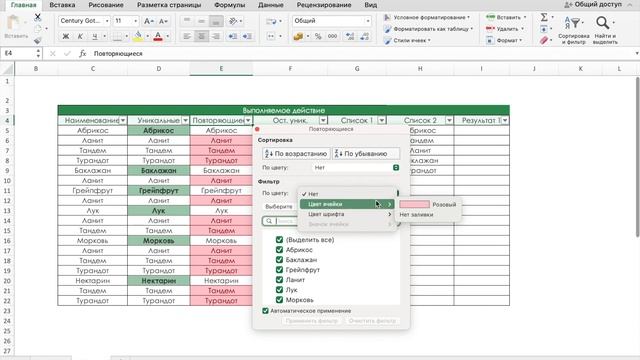Apply yellow fill color bucket
This screenshot has width=640, height=360.
click(x=138, y=36)
